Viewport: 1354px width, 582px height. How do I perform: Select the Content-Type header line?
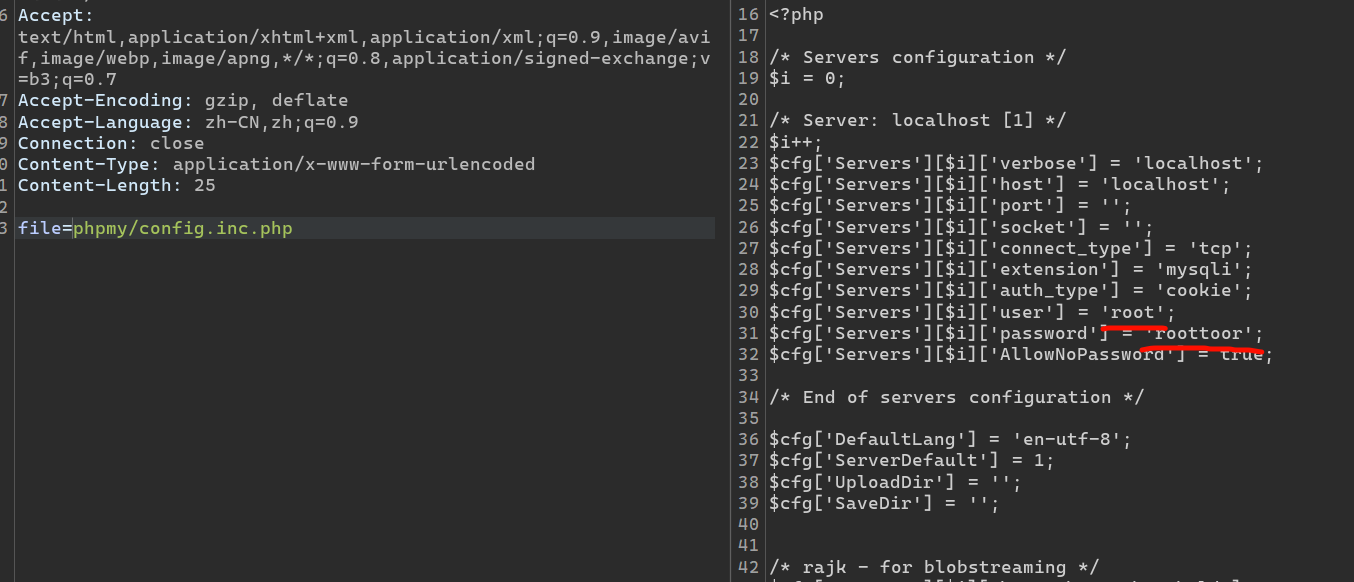(276, 164)
